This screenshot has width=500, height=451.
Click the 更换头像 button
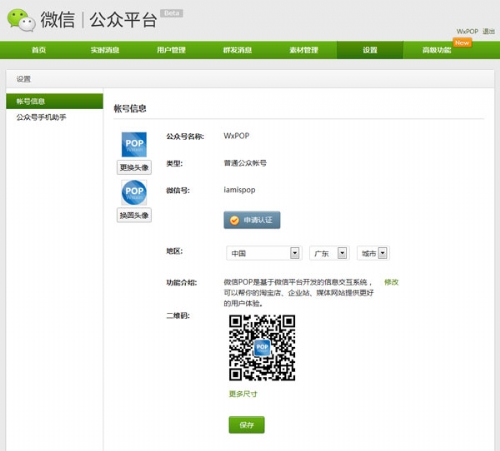tap(134, 167)
